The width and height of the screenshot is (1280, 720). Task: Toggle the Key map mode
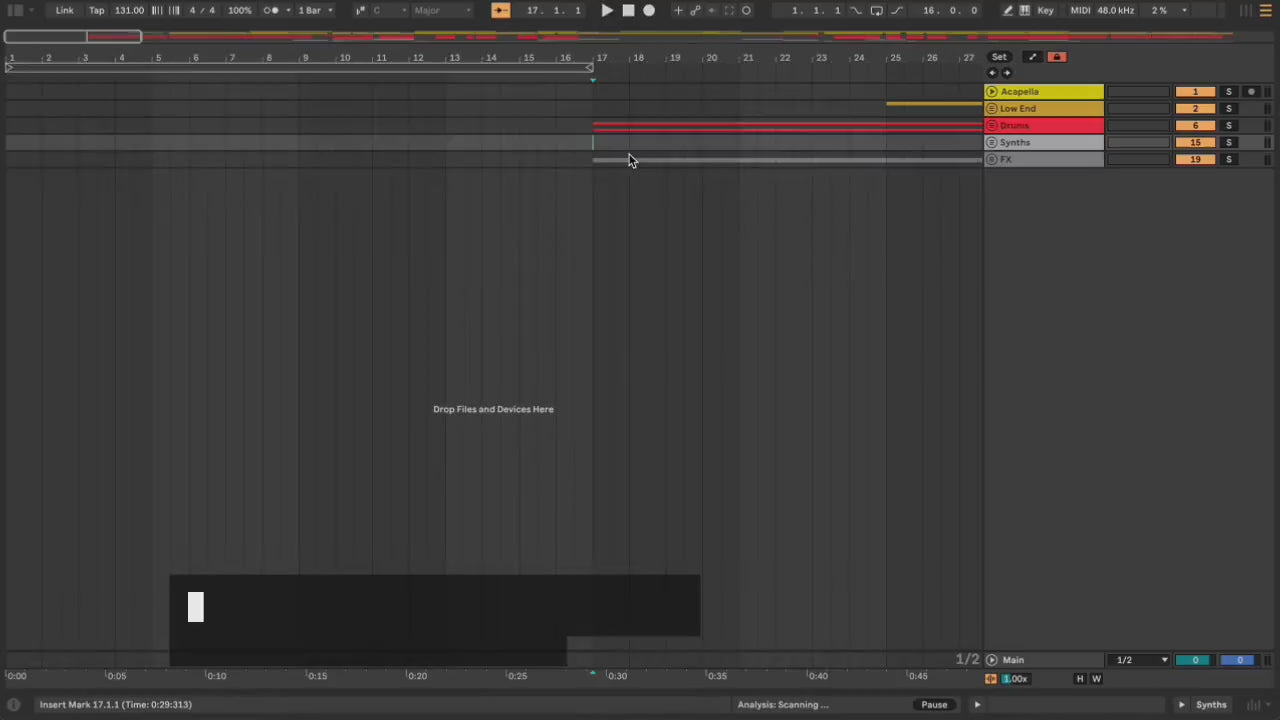1045,10
